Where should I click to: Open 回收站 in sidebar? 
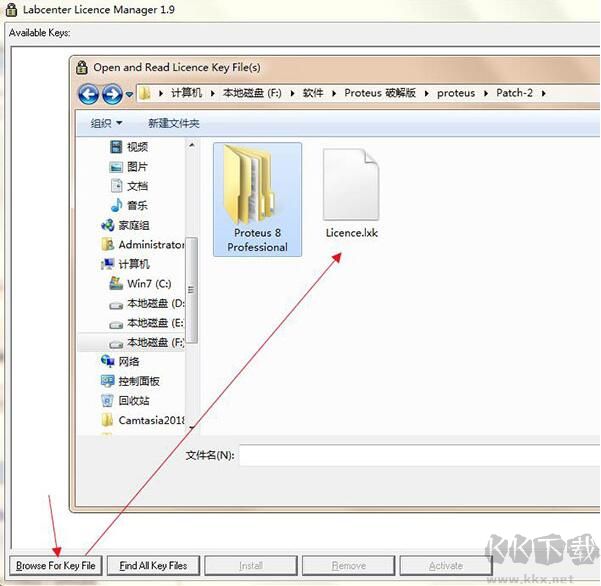coord(134,401)
